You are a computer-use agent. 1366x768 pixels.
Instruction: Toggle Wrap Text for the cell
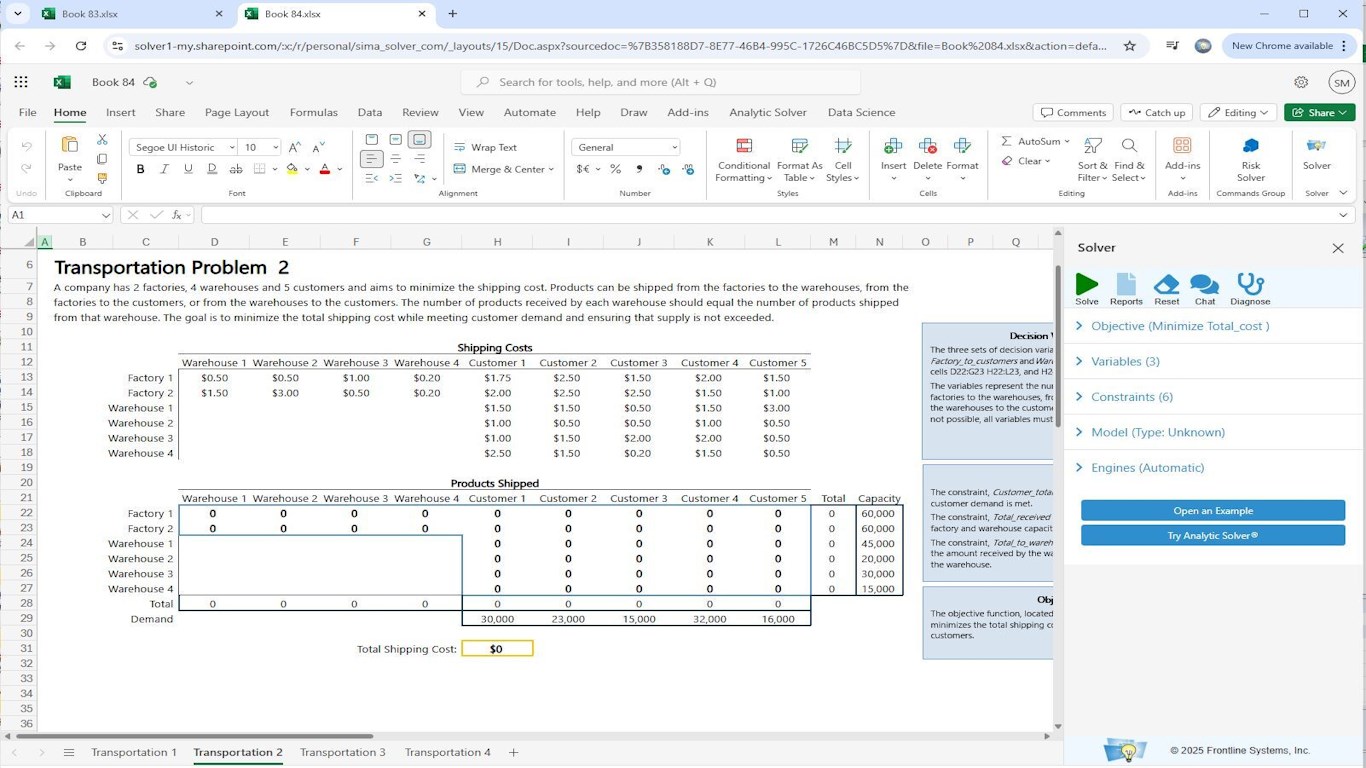485,147
